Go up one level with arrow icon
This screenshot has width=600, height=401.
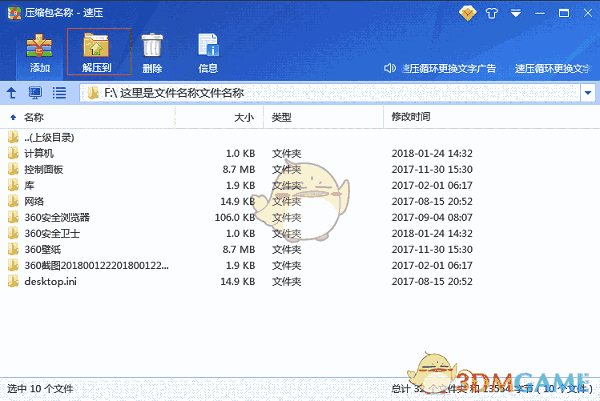click(11, 93)
